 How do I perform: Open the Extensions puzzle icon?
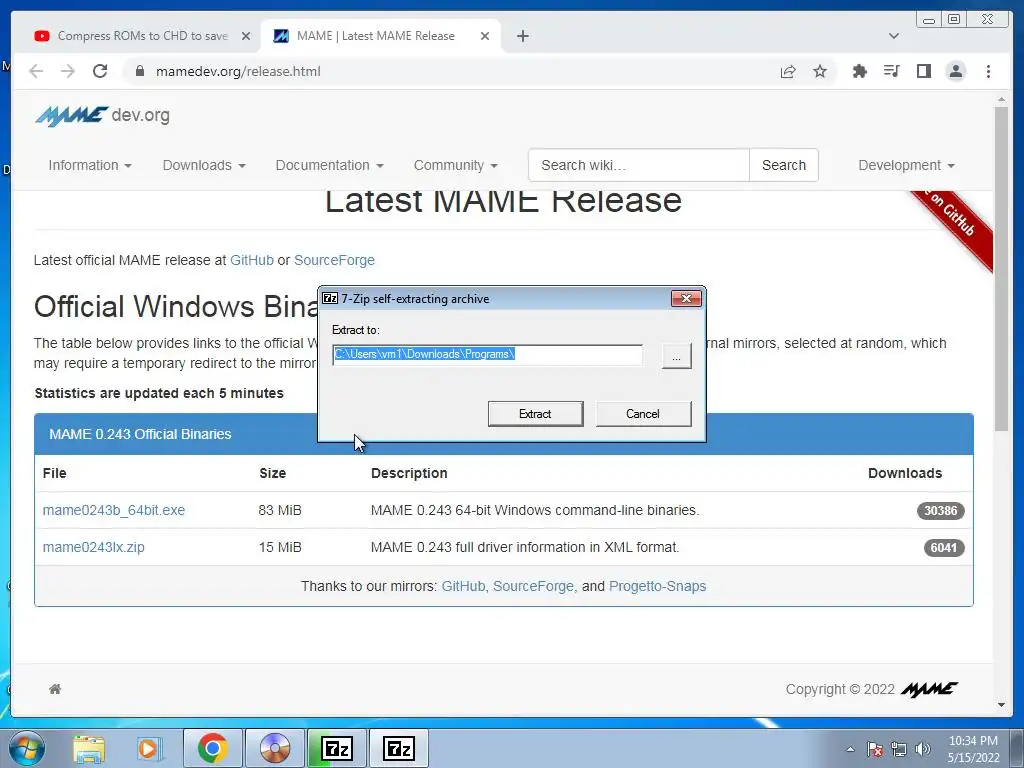pyautogui.click(x=859, y=71)
